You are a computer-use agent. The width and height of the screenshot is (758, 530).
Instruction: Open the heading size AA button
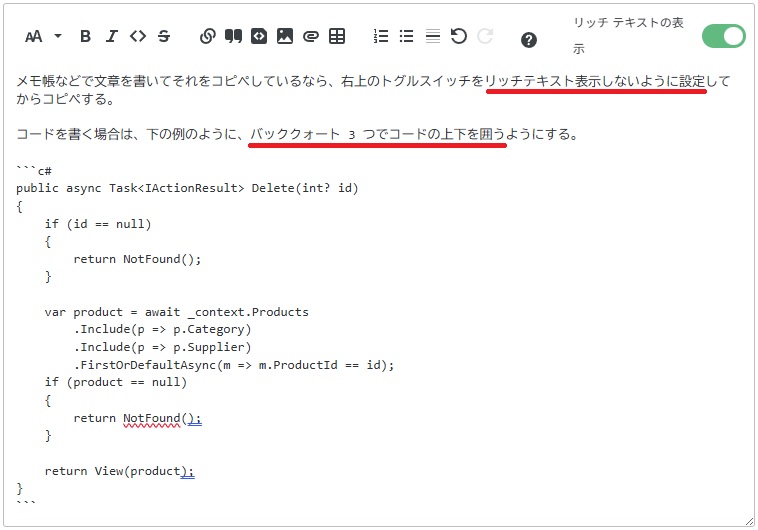(33, 36)
